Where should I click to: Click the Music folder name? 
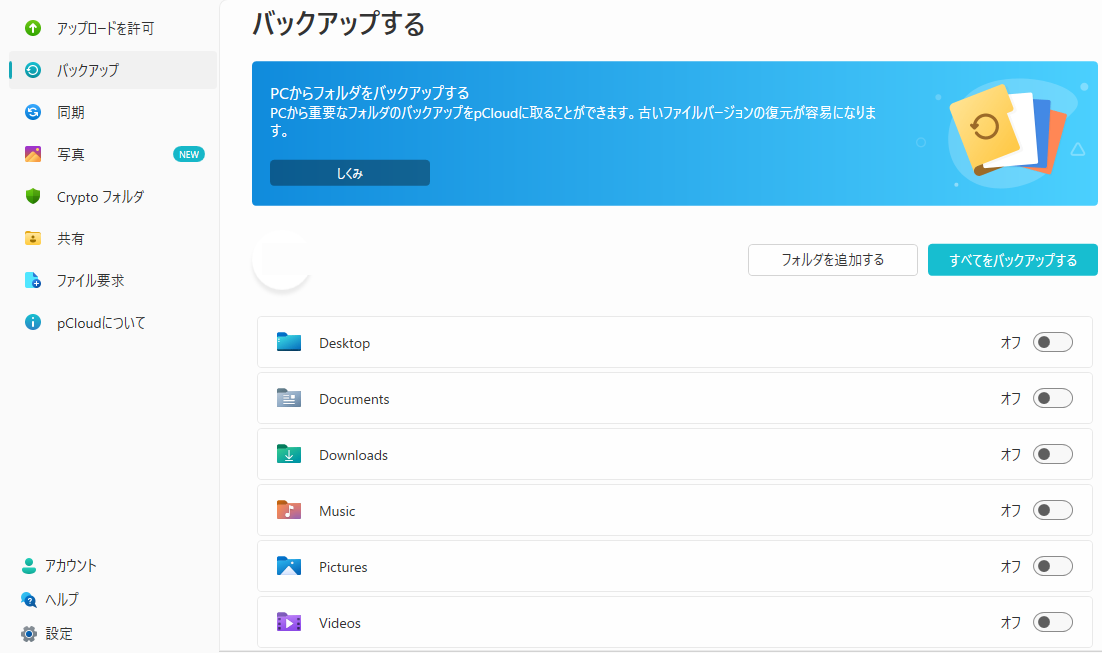click(x=337, y=511)
